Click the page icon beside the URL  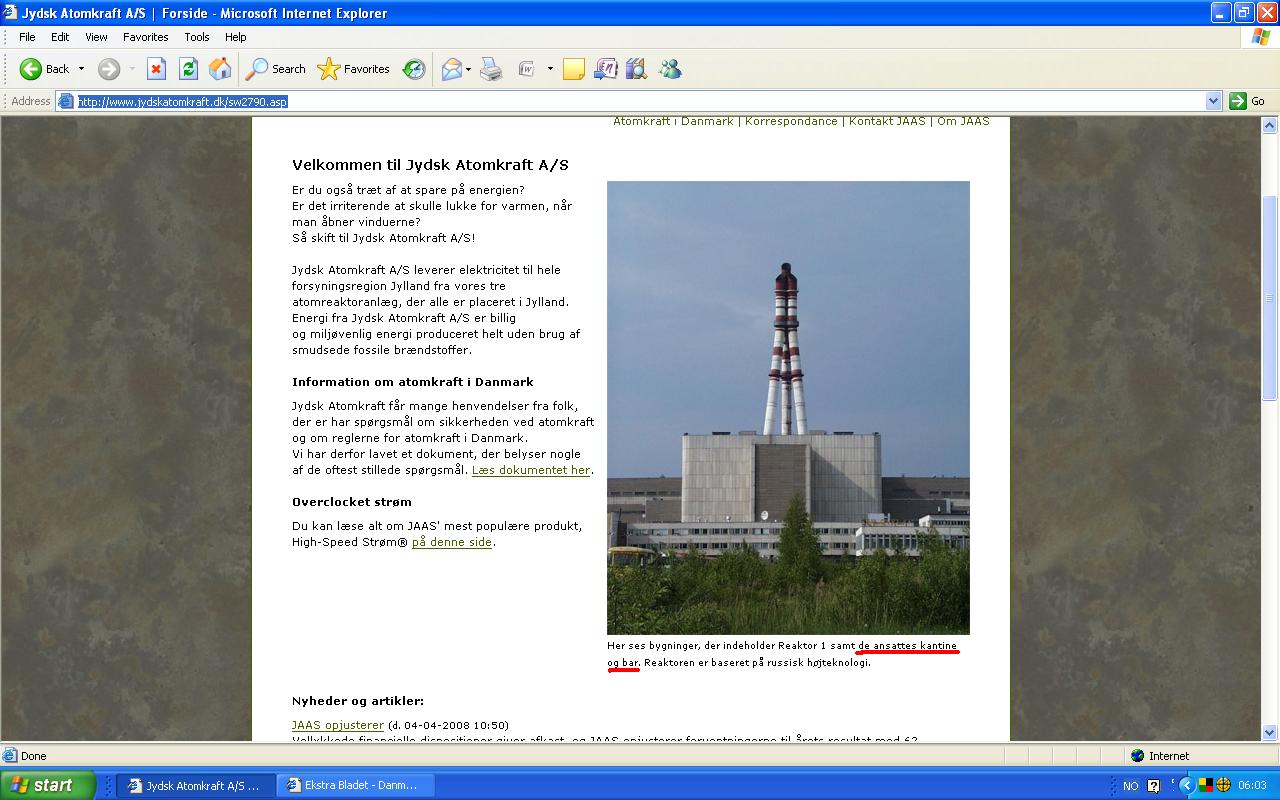tap(67, 101)
